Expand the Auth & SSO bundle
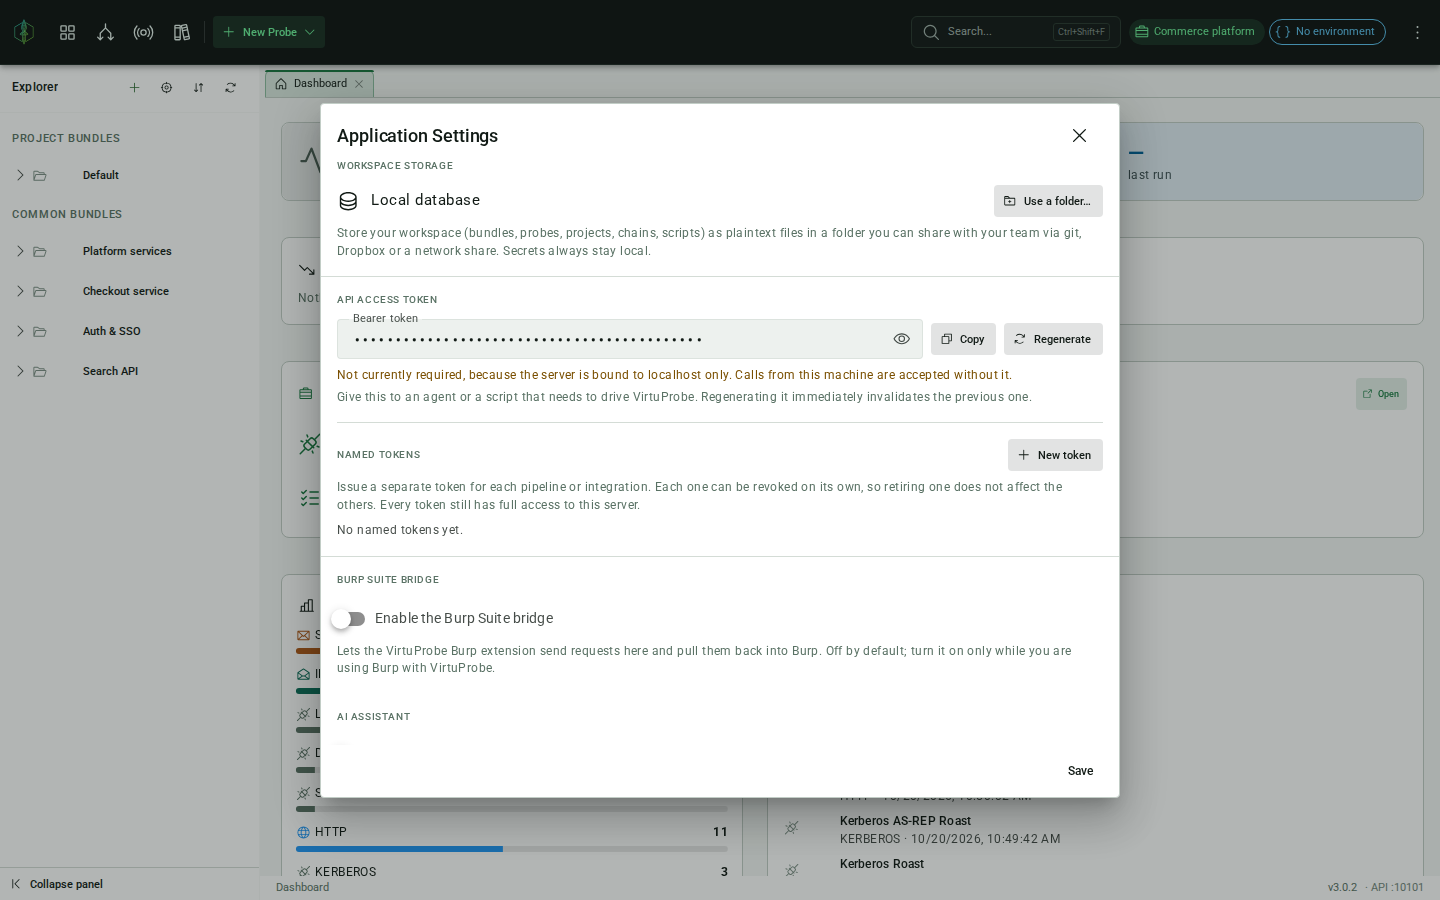This screenshot has width=1440, height=900. pyautogui.click(x=20, y=331)
